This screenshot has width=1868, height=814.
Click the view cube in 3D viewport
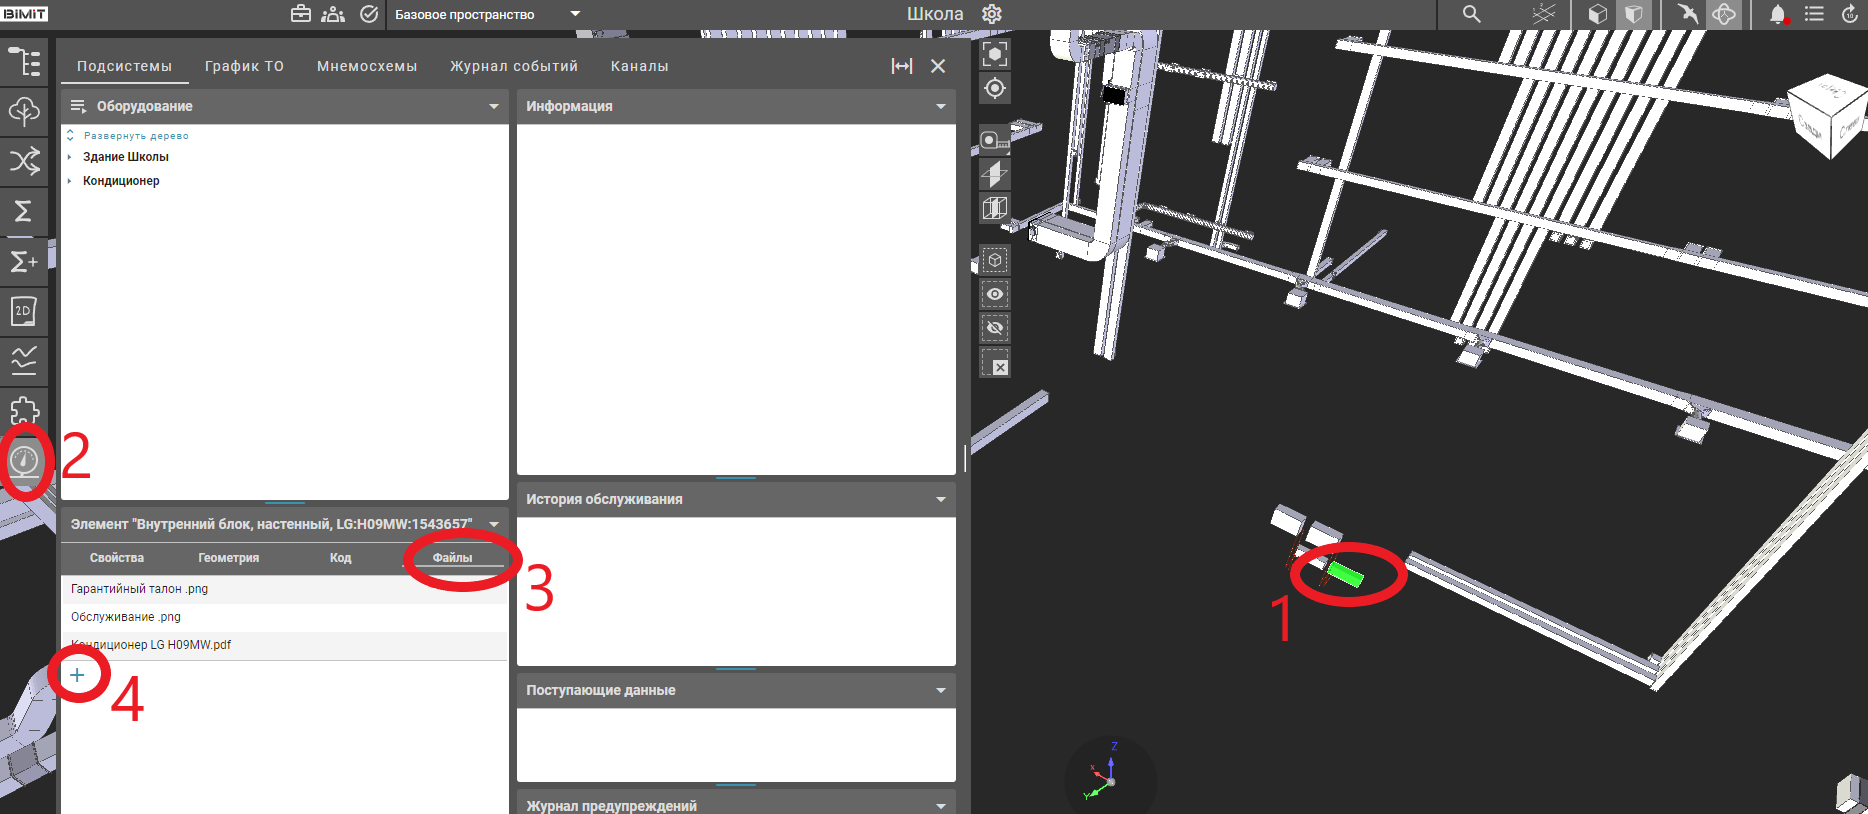1828,116
